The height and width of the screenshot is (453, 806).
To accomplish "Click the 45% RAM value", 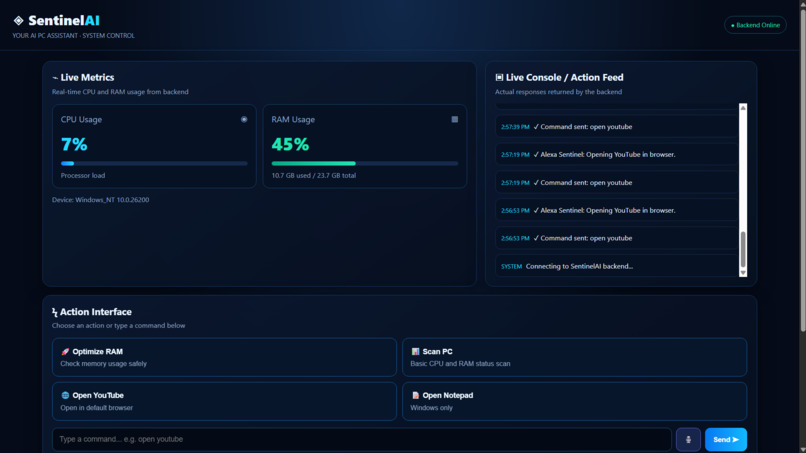I will 290,144.
